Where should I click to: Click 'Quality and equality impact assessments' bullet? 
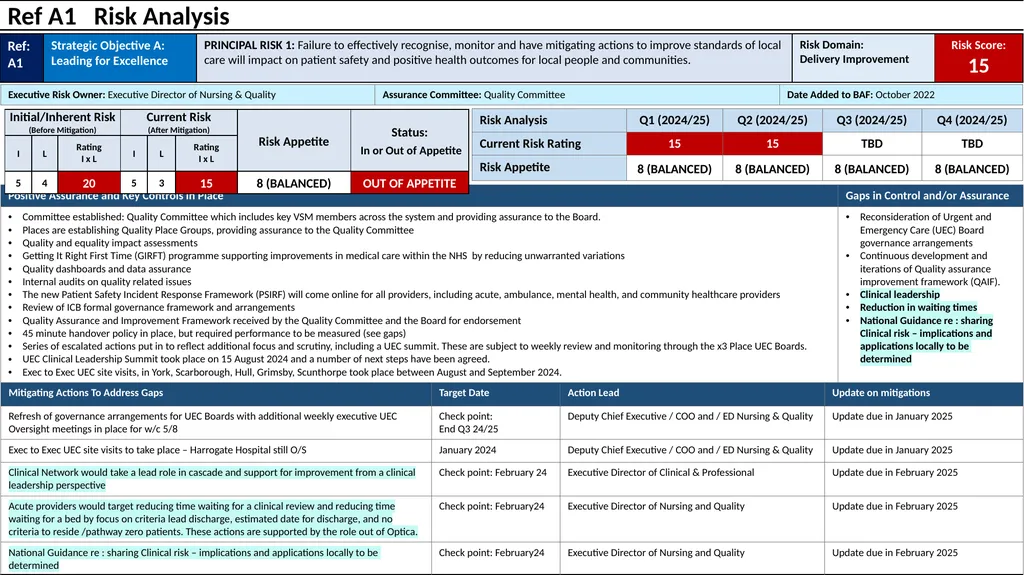[x=110, y=243]
